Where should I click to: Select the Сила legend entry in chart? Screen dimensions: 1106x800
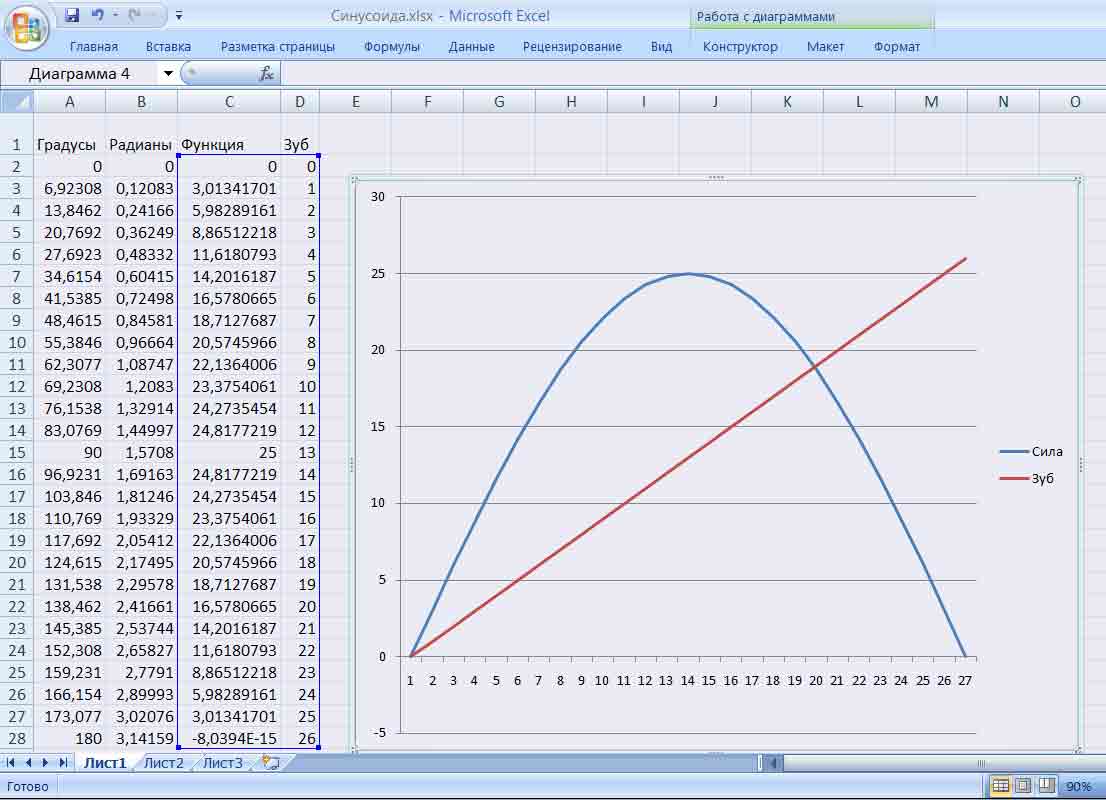tap(1046, 452)
